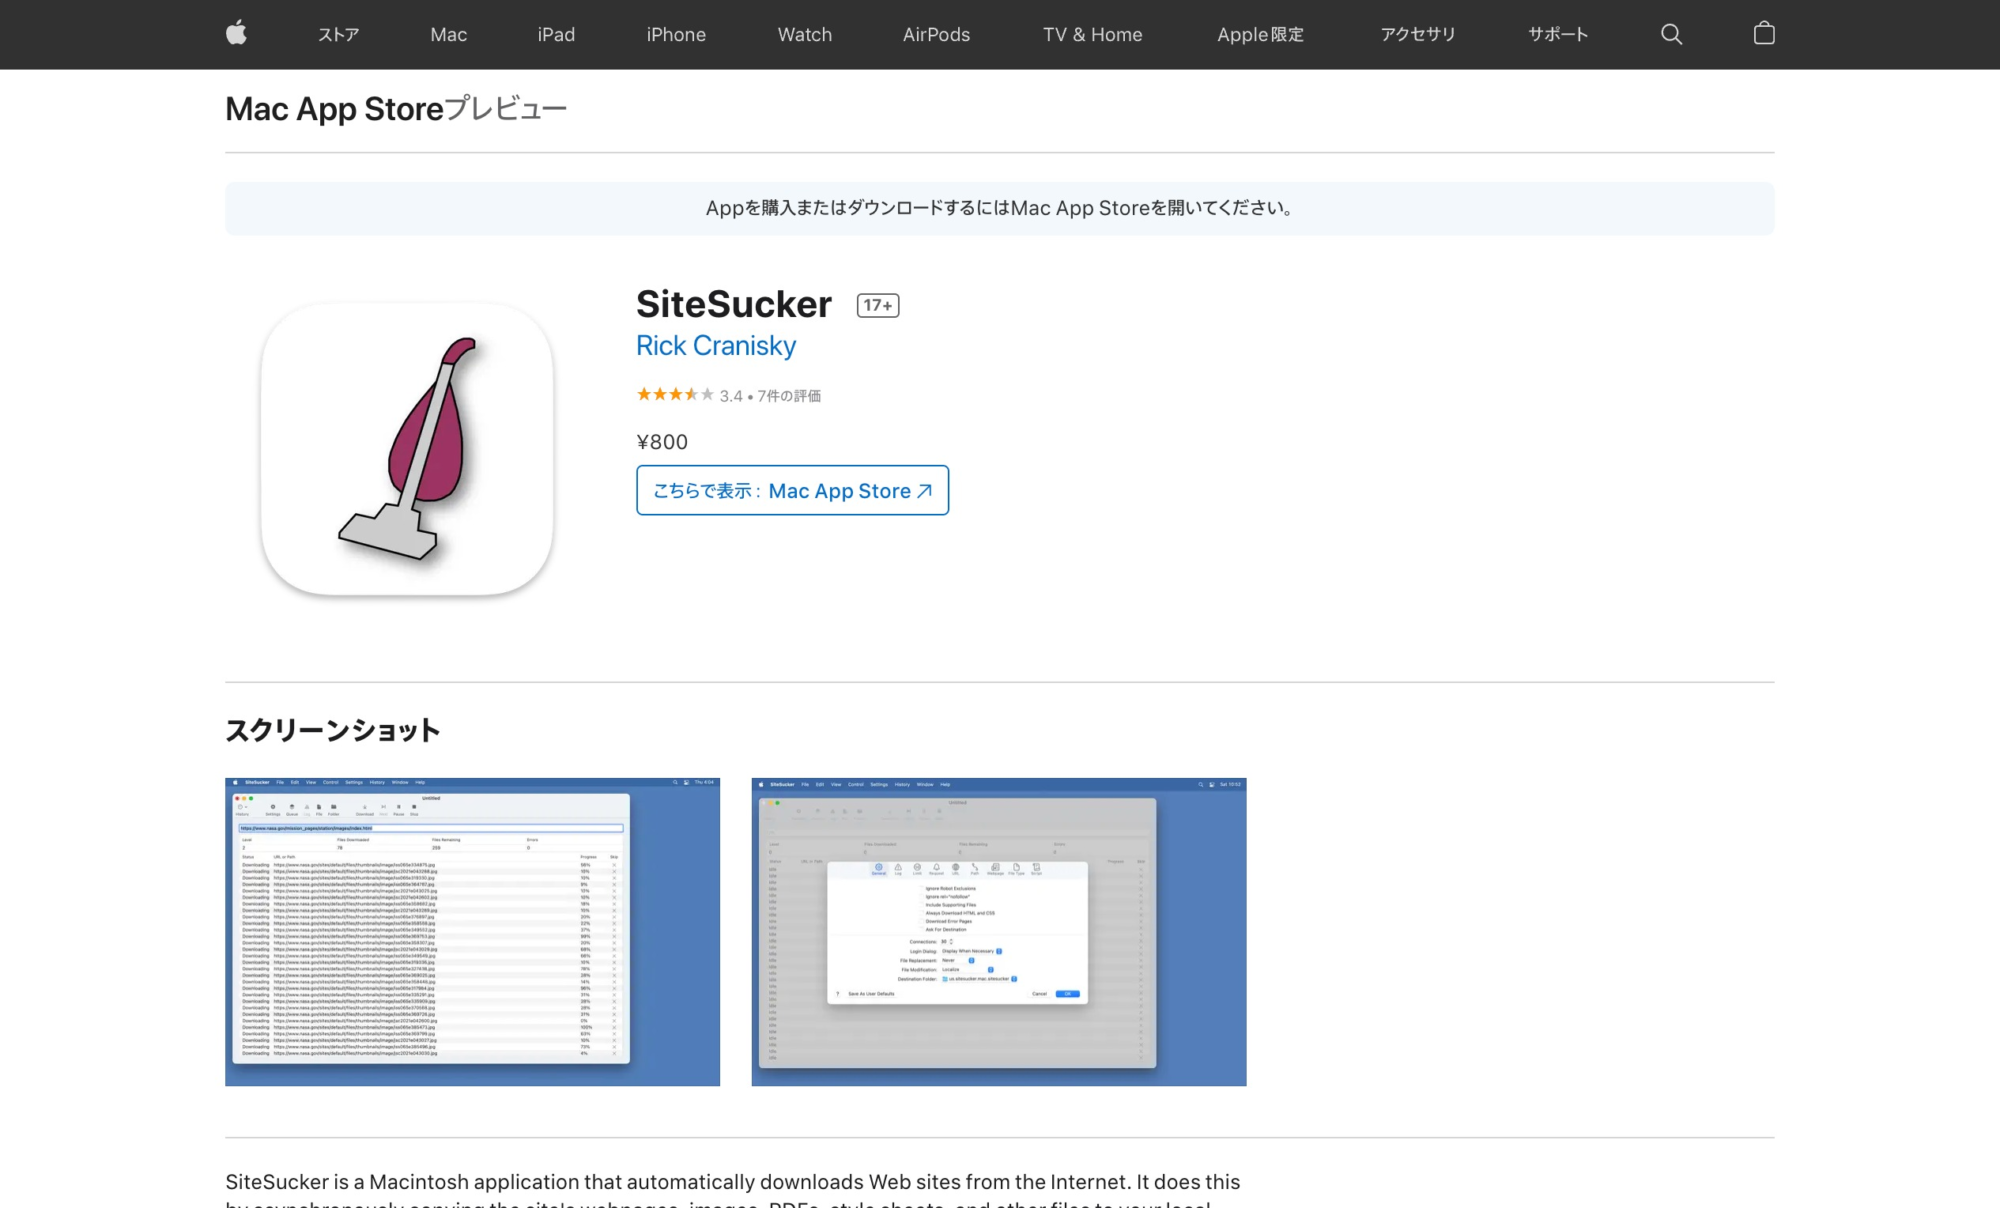
Task: Open the AirPods navigation item
Action: coord(936,34)
